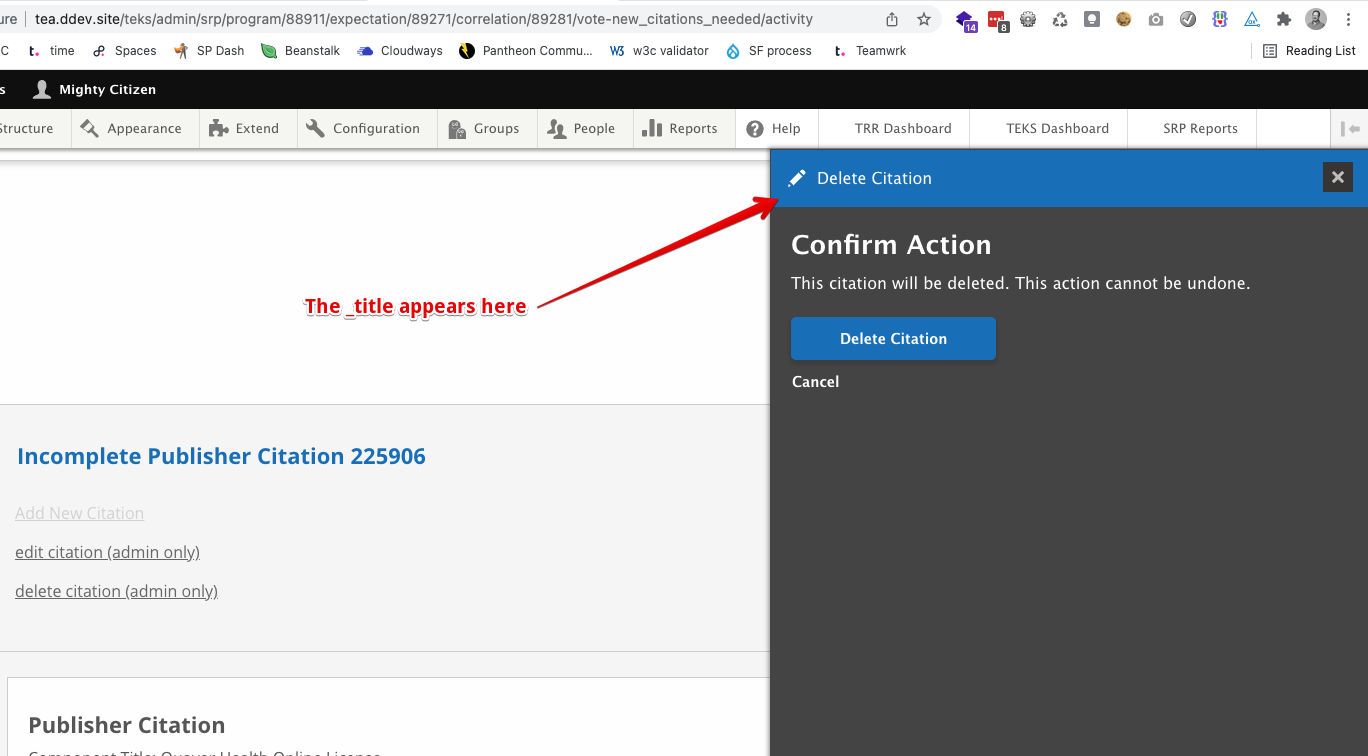The height and width of the screenshot is (756, 1368).
Task: Go to TRR Dashboard
Action: tap(903, 128)
